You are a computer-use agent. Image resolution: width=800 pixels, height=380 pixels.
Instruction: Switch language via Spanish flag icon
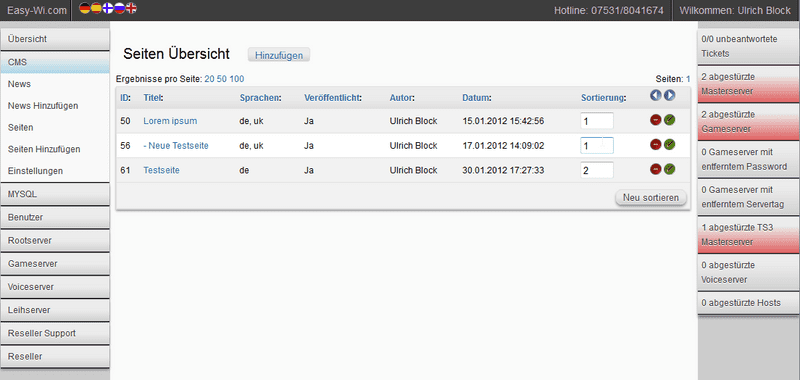pos(96,8)
